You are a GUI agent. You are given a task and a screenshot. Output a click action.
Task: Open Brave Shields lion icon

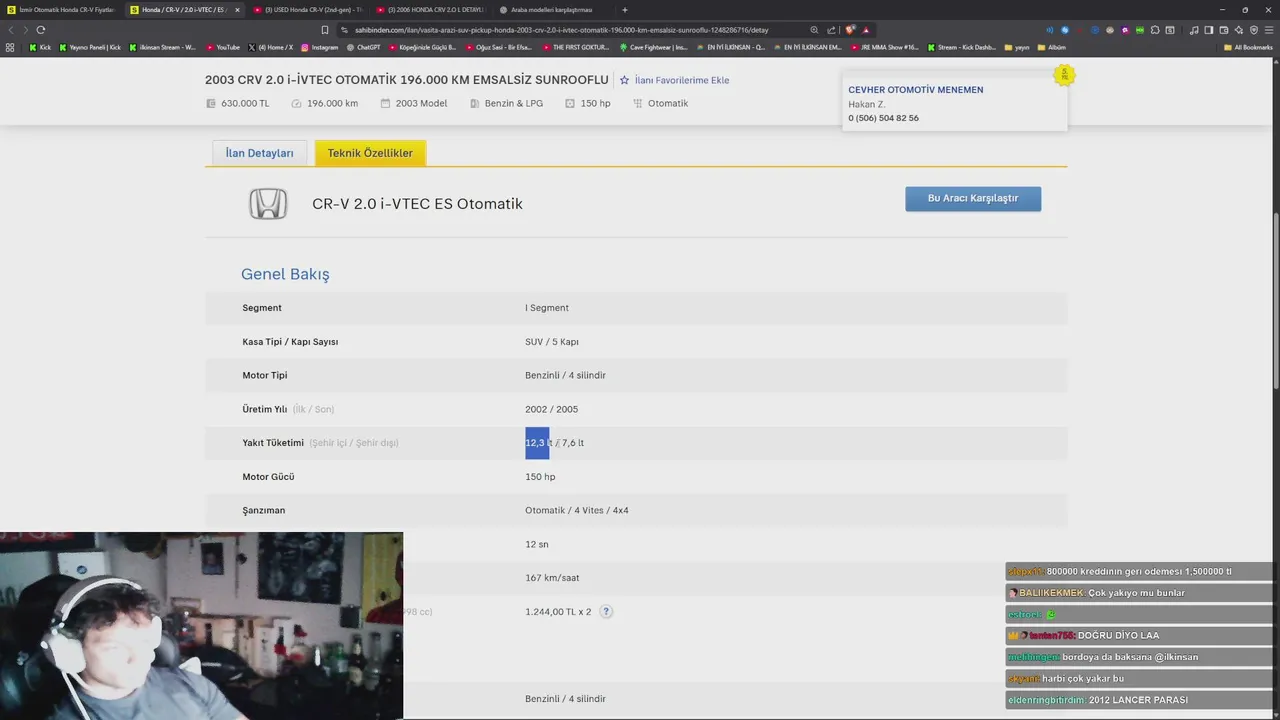[x=850, y=30]
